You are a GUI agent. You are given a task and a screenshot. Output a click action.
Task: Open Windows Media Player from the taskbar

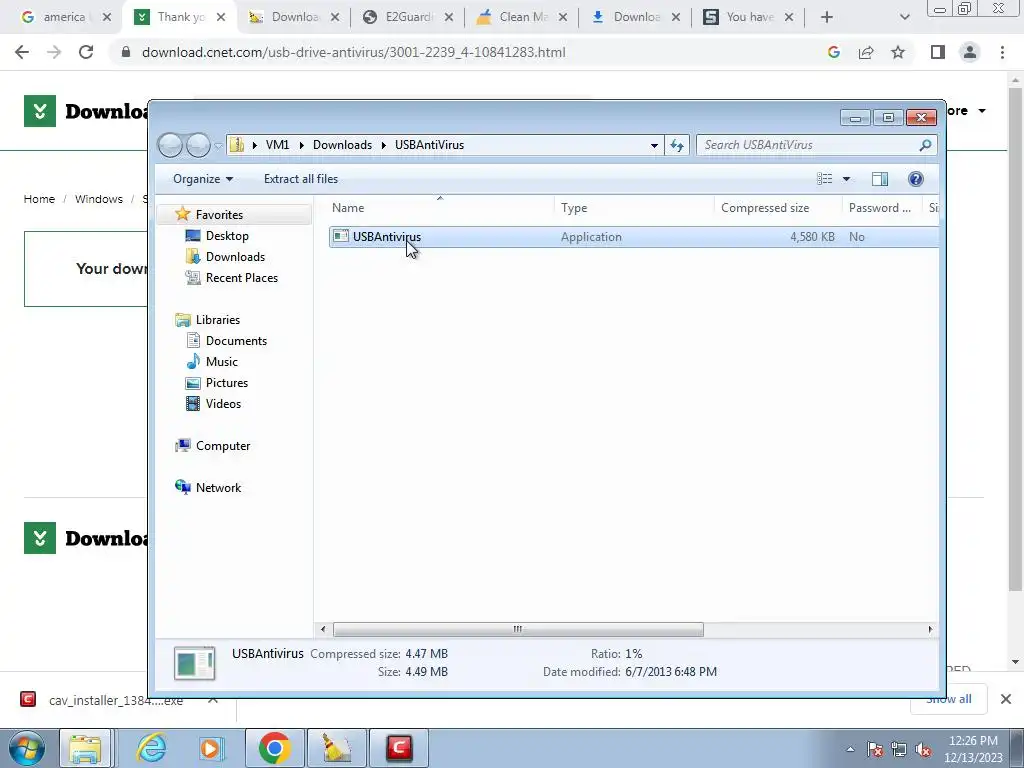click(212, 748)
